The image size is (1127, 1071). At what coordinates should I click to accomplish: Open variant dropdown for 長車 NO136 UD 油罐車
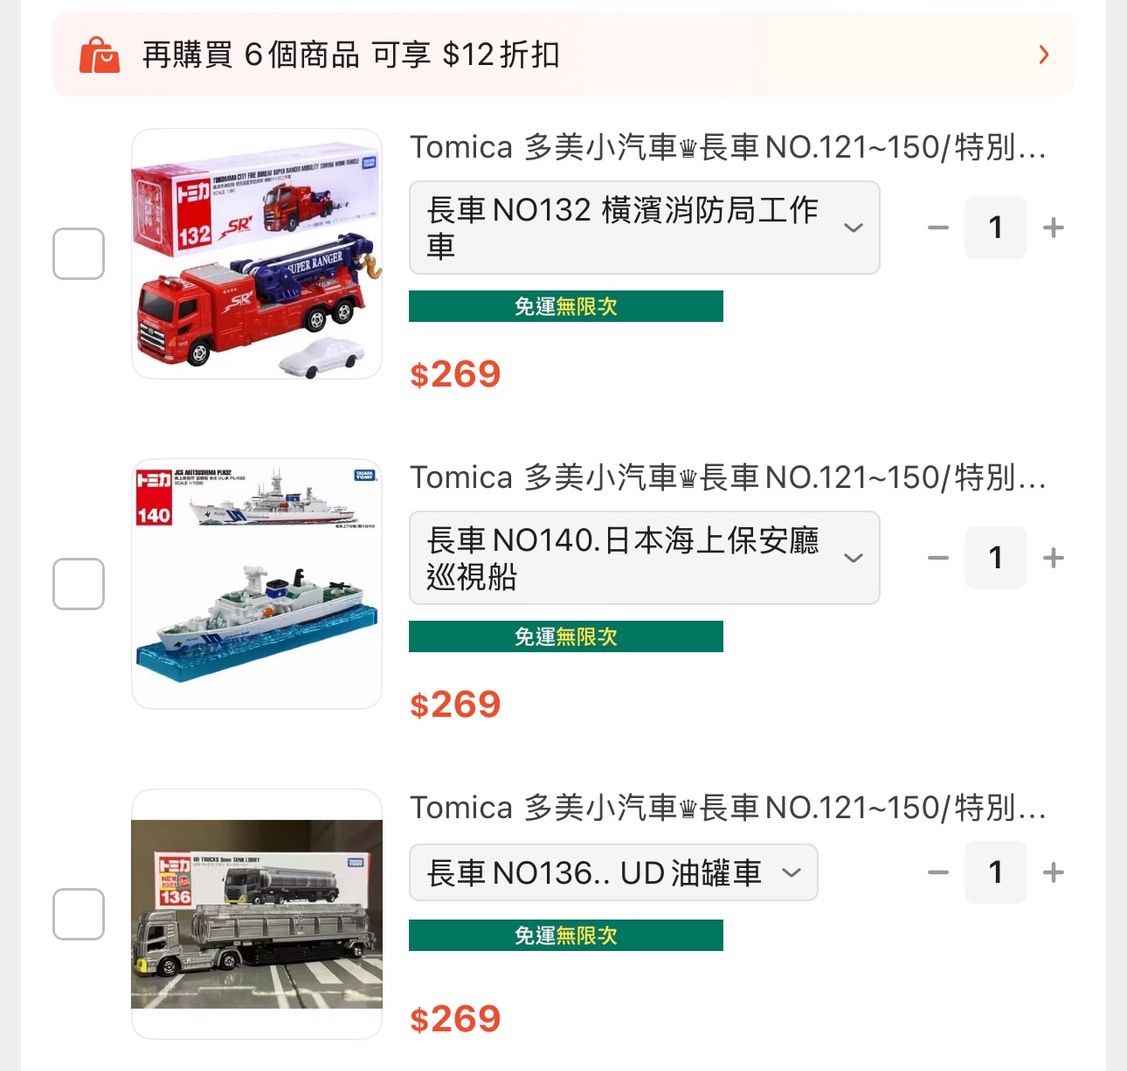(x=613, y=873)
